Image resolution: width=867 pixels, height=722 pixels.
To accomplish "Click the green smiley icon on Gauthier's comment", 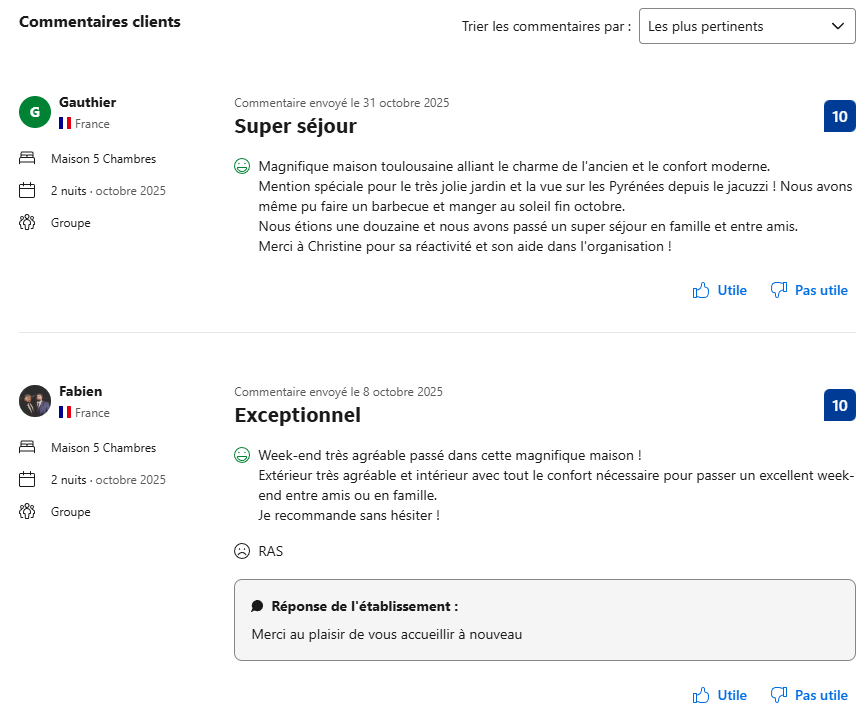I will coord(241,164).
